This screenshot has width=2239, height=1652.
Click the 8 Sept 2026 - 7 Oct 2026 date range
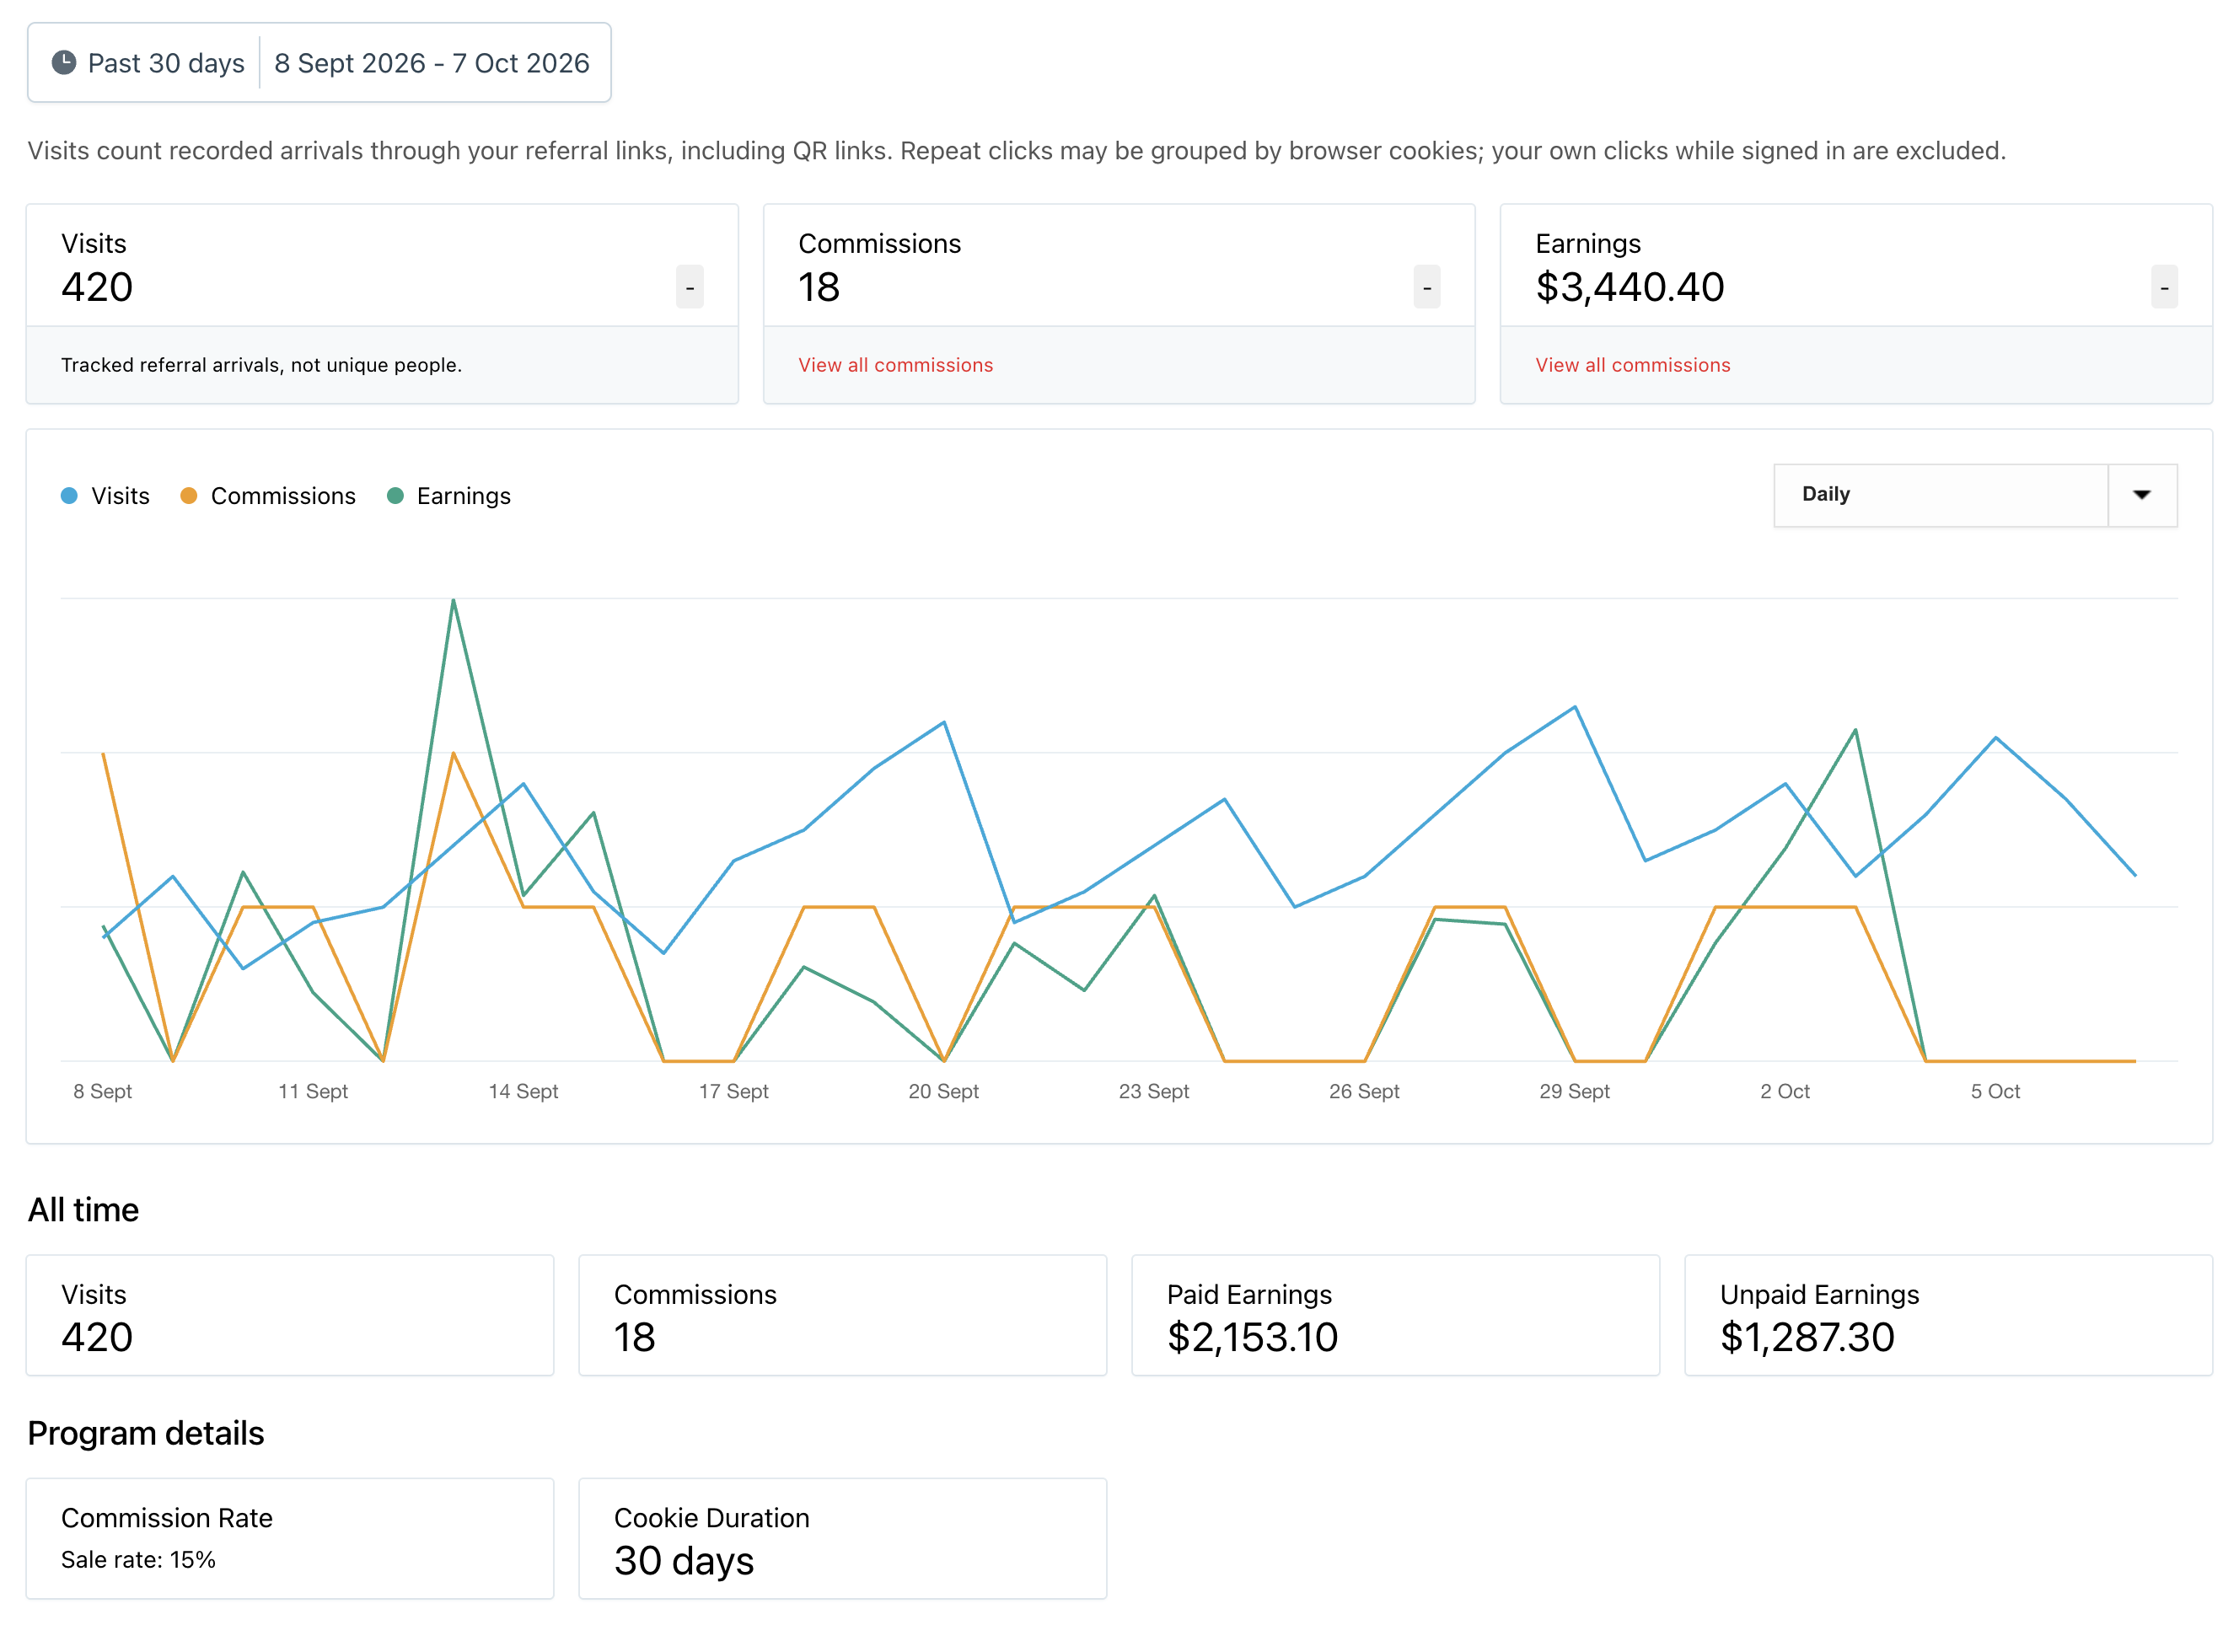[x=432, y=63]
